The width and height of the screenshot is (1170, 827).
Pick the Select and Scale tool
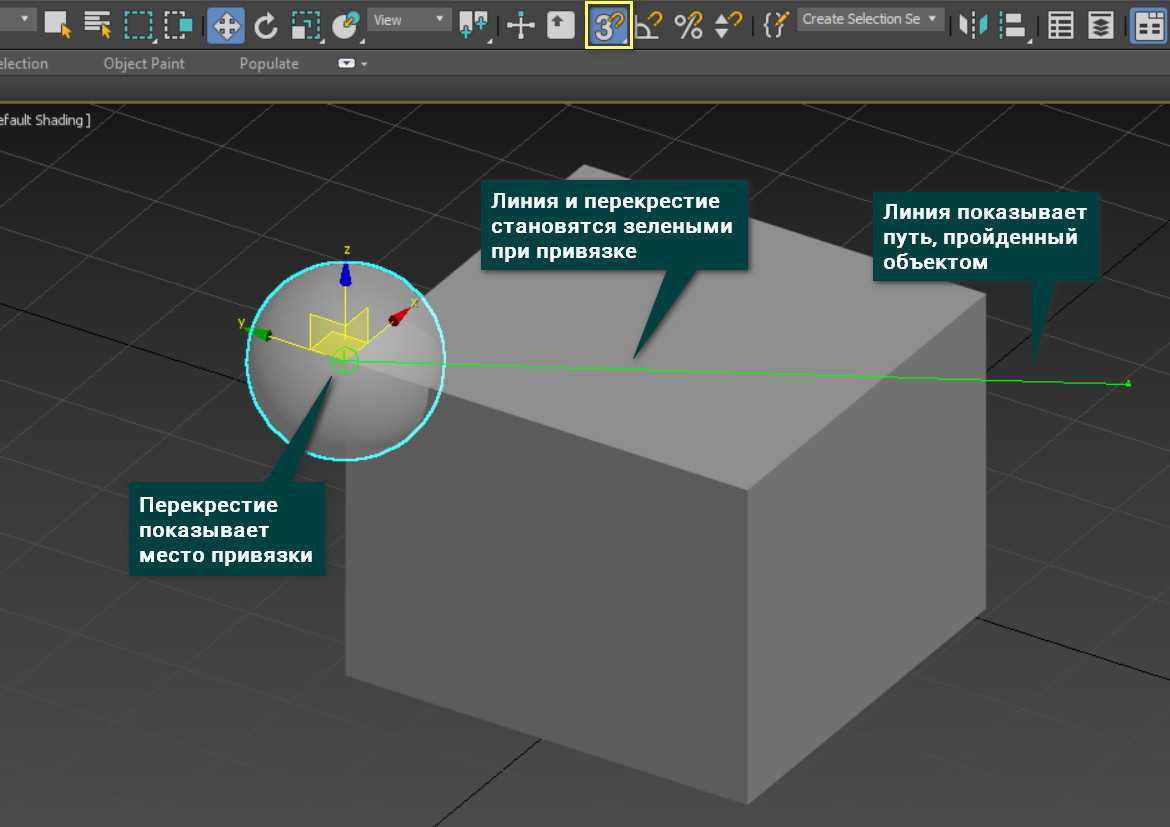coord(305,25)
